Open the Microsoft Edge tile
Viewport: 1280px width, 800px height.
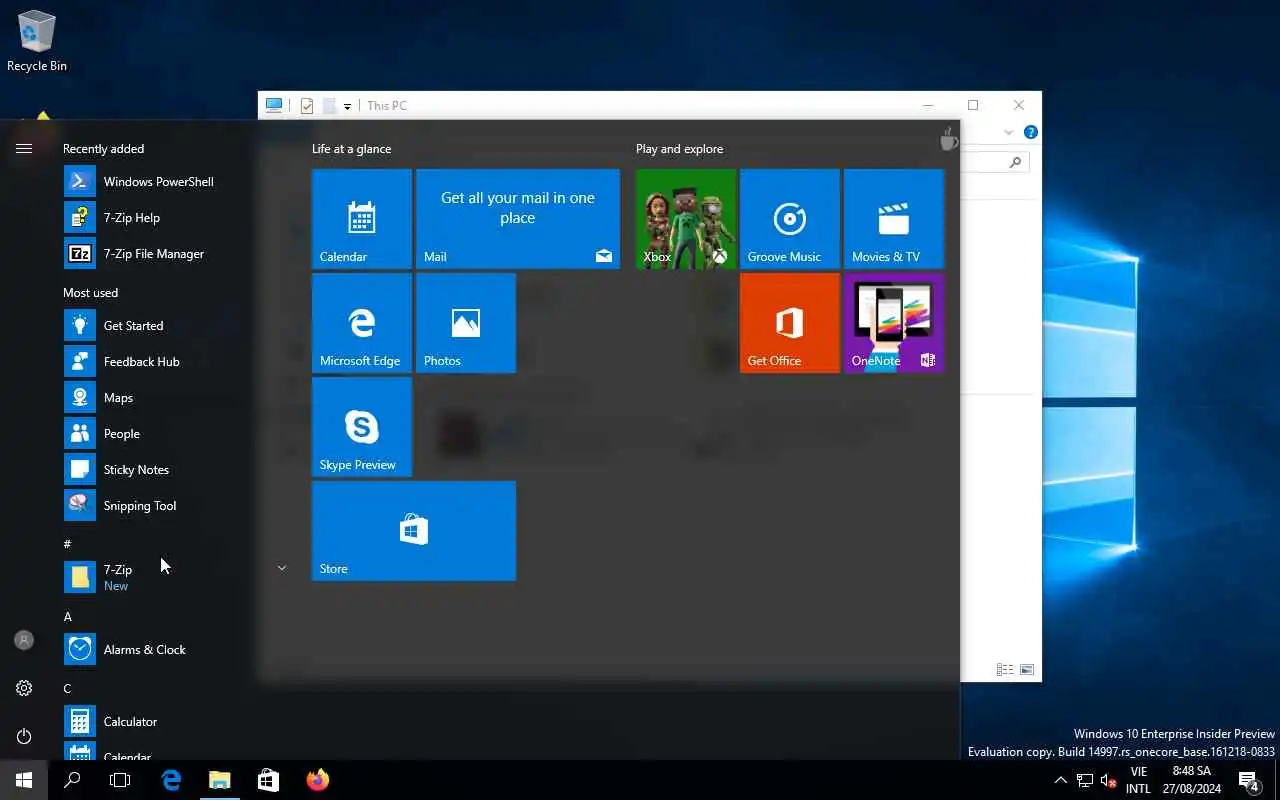pyautogui.click(x=362, y=323)
